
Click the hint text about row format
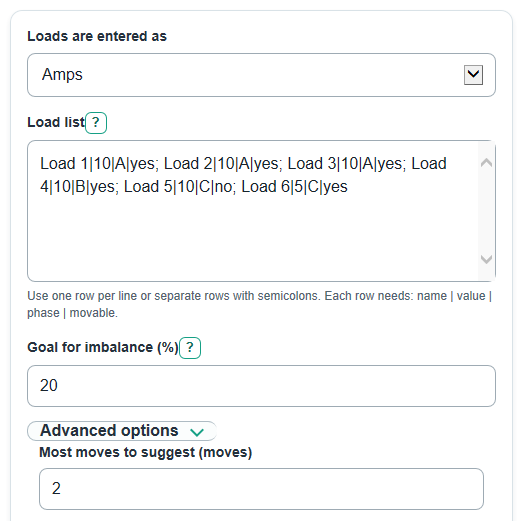point(259,304)
